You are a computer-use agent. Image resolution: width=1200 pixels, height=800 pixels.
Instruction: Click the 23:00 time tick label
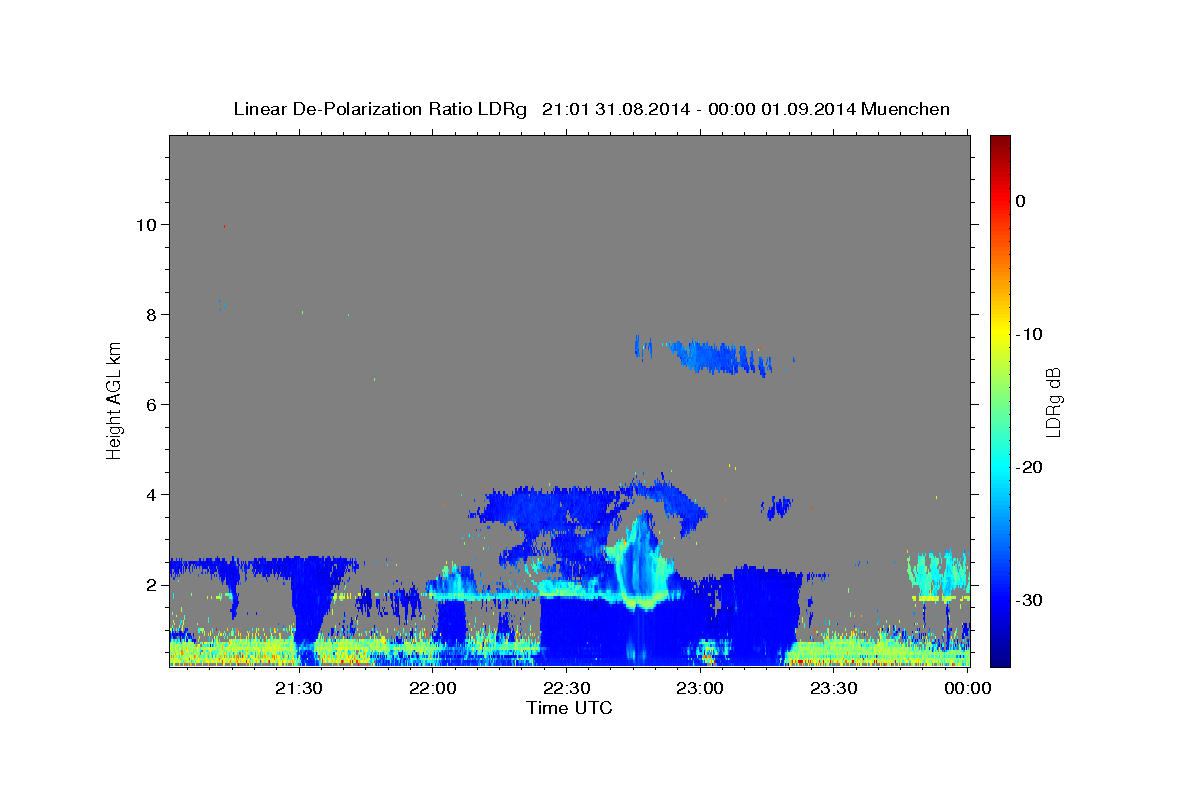point(699,687)
